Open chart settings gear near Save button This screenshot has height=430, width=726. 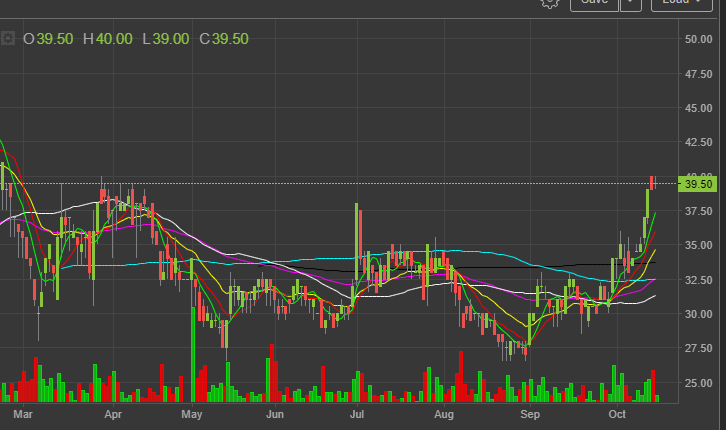coord(550,2)
